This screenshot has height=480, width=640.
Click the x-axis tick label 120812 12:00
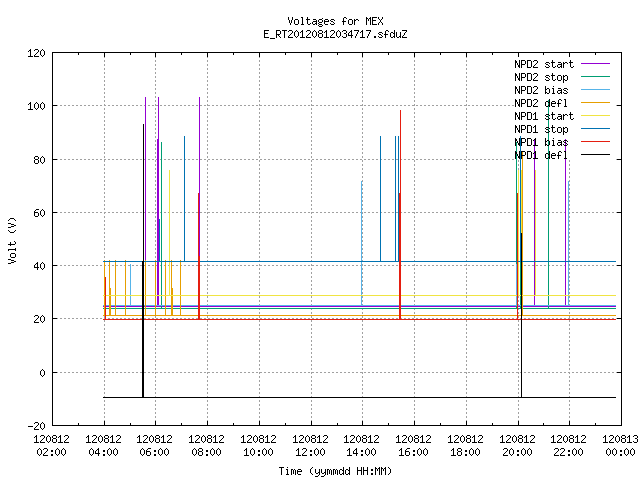click(x=310, y=445)
